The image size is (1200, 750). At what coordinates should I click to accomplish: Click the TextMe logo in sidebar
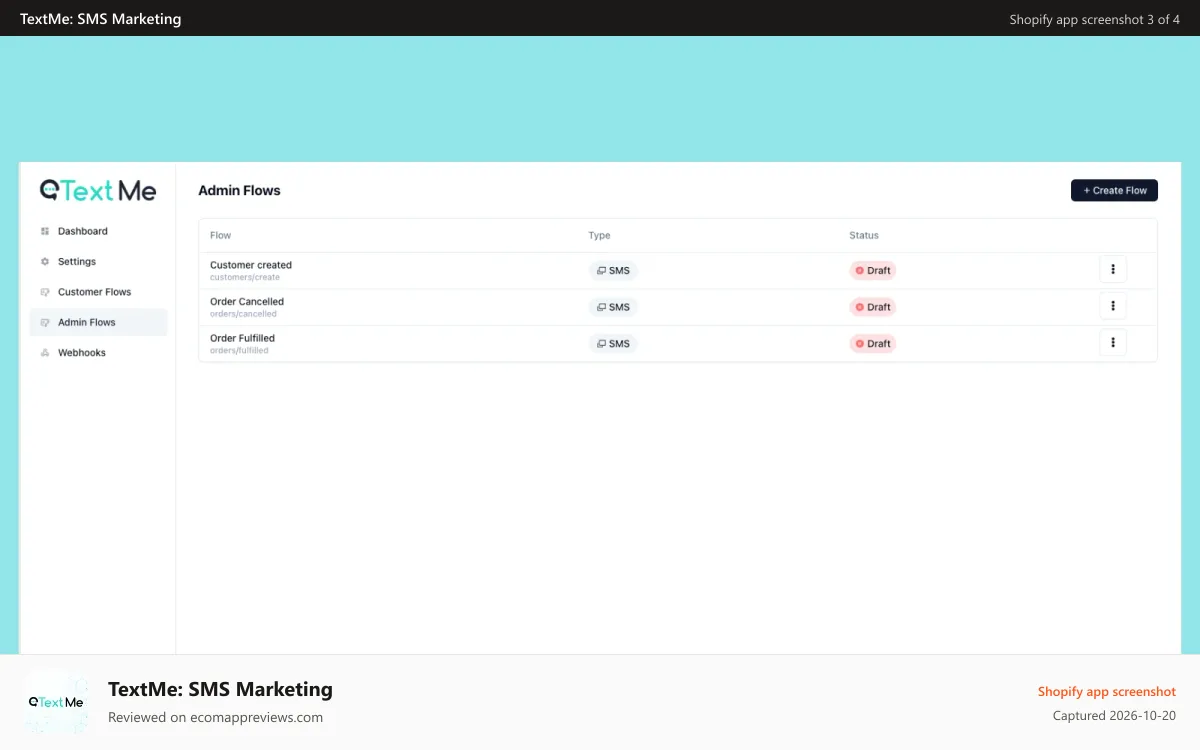pos(98,190)
